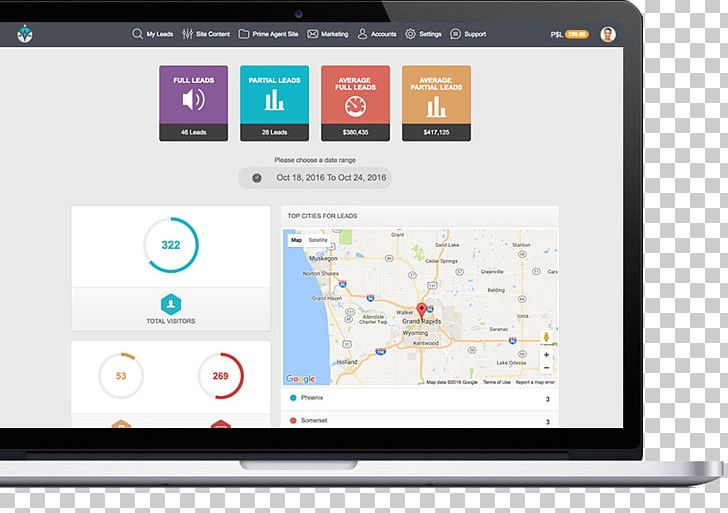Click the Accounts person icon

[x=362, y=34]
